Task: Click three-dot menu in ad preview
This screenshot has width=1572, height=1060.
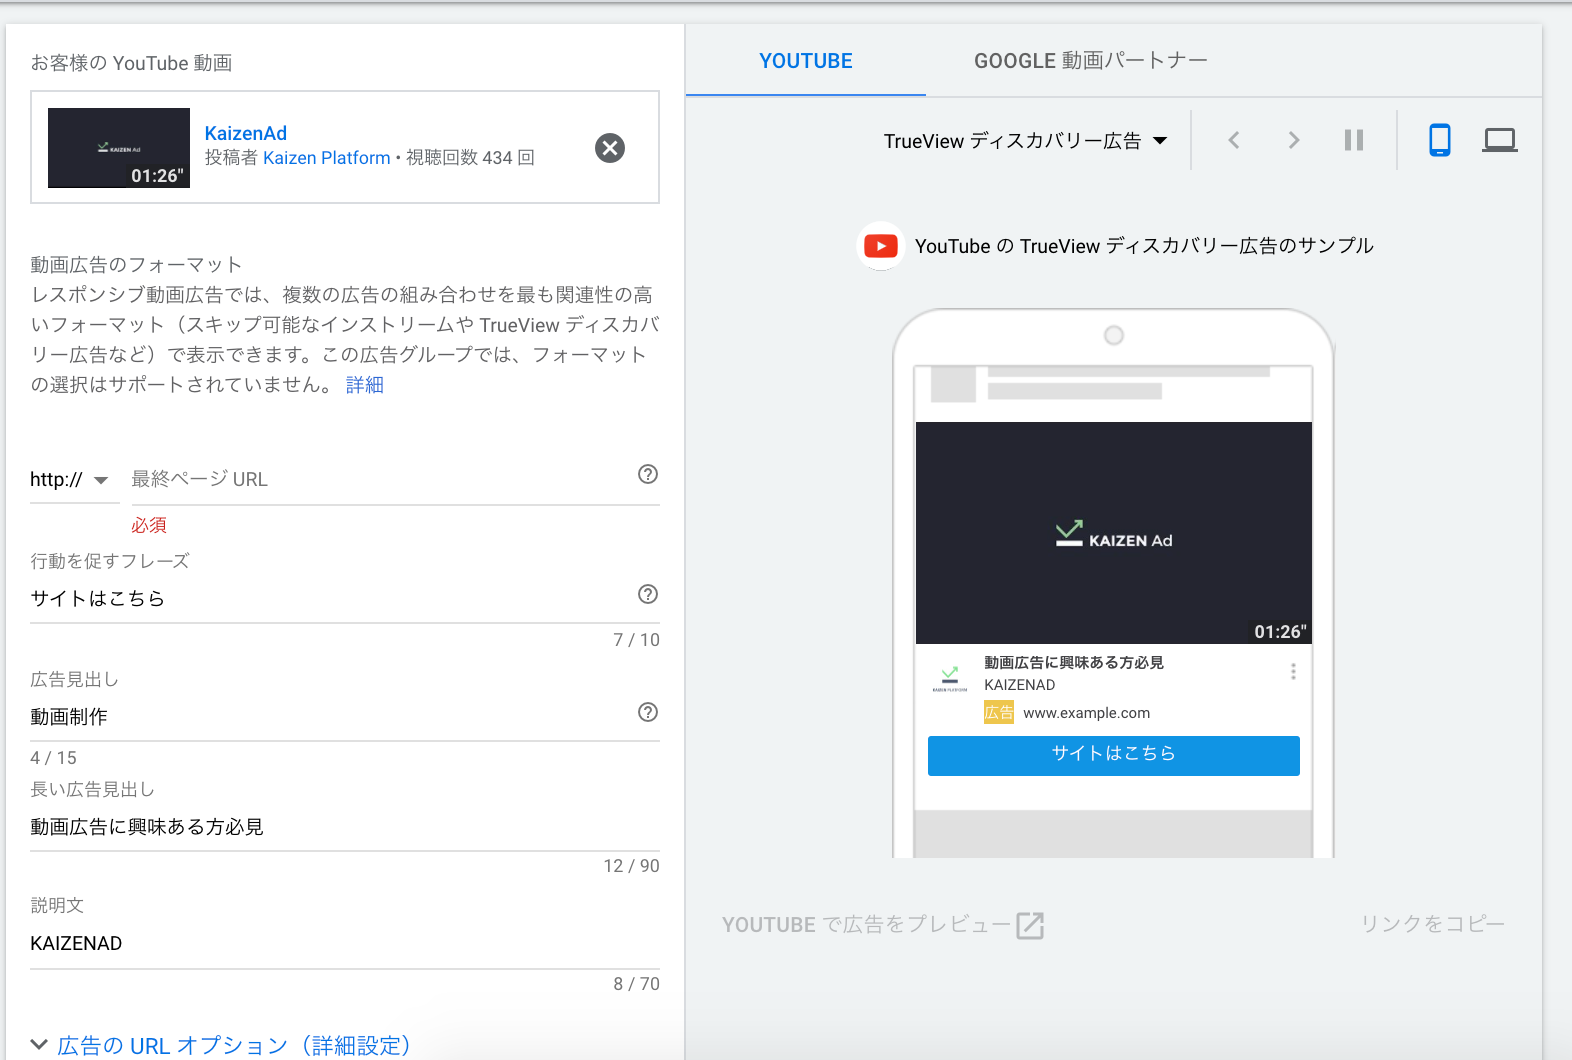Action: (1293, 672)
